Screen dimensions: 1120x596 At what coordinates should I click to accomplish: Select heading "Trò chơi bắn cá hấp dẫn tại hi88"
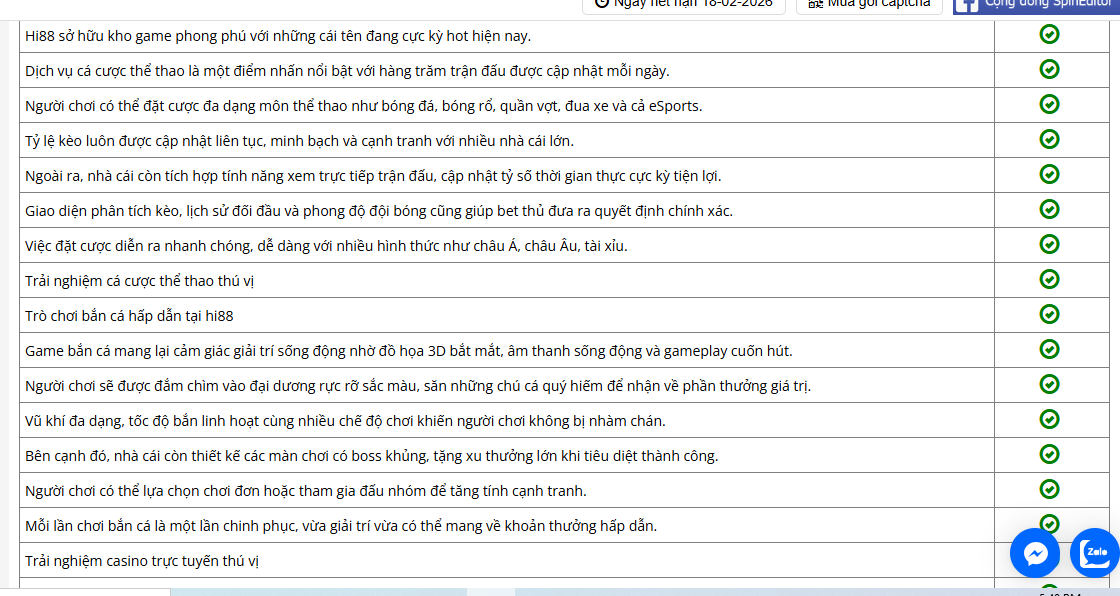[129, 316]
